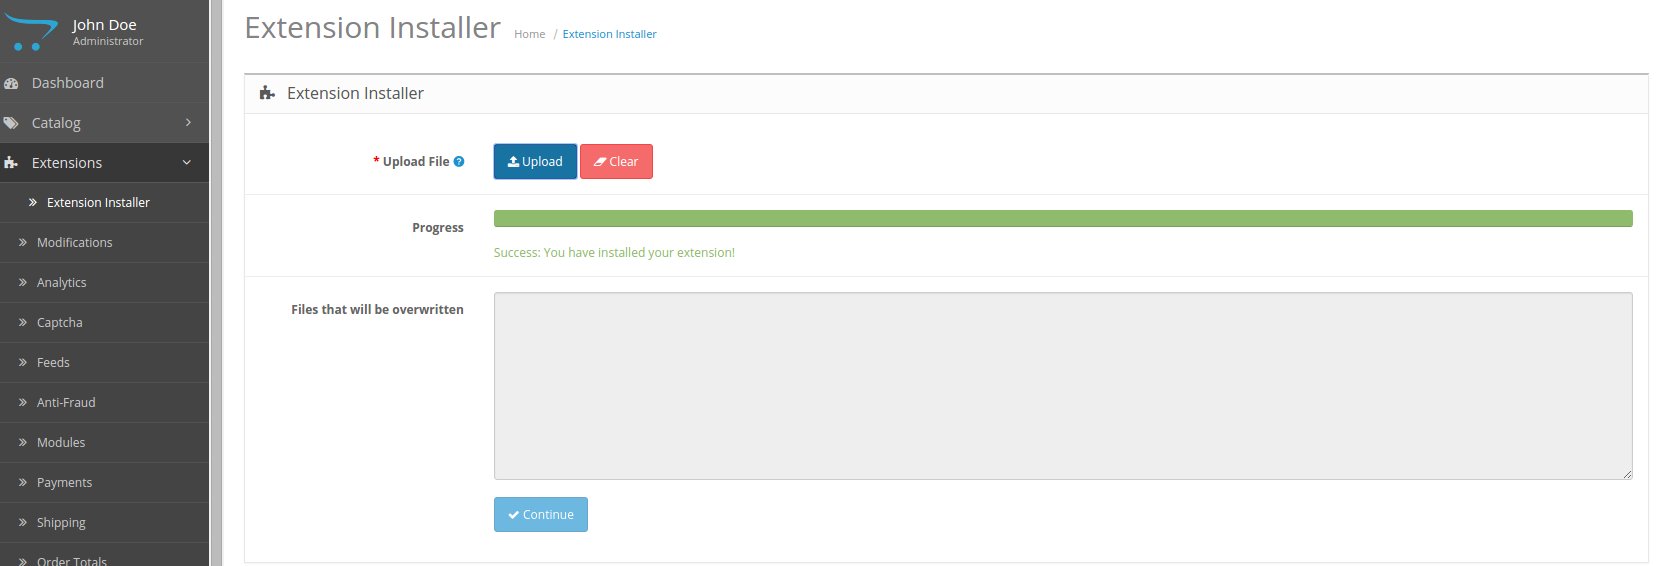Click the Extensions puzzle piece sidebar icon
The image size is (1664, 566).
point(12,163)
